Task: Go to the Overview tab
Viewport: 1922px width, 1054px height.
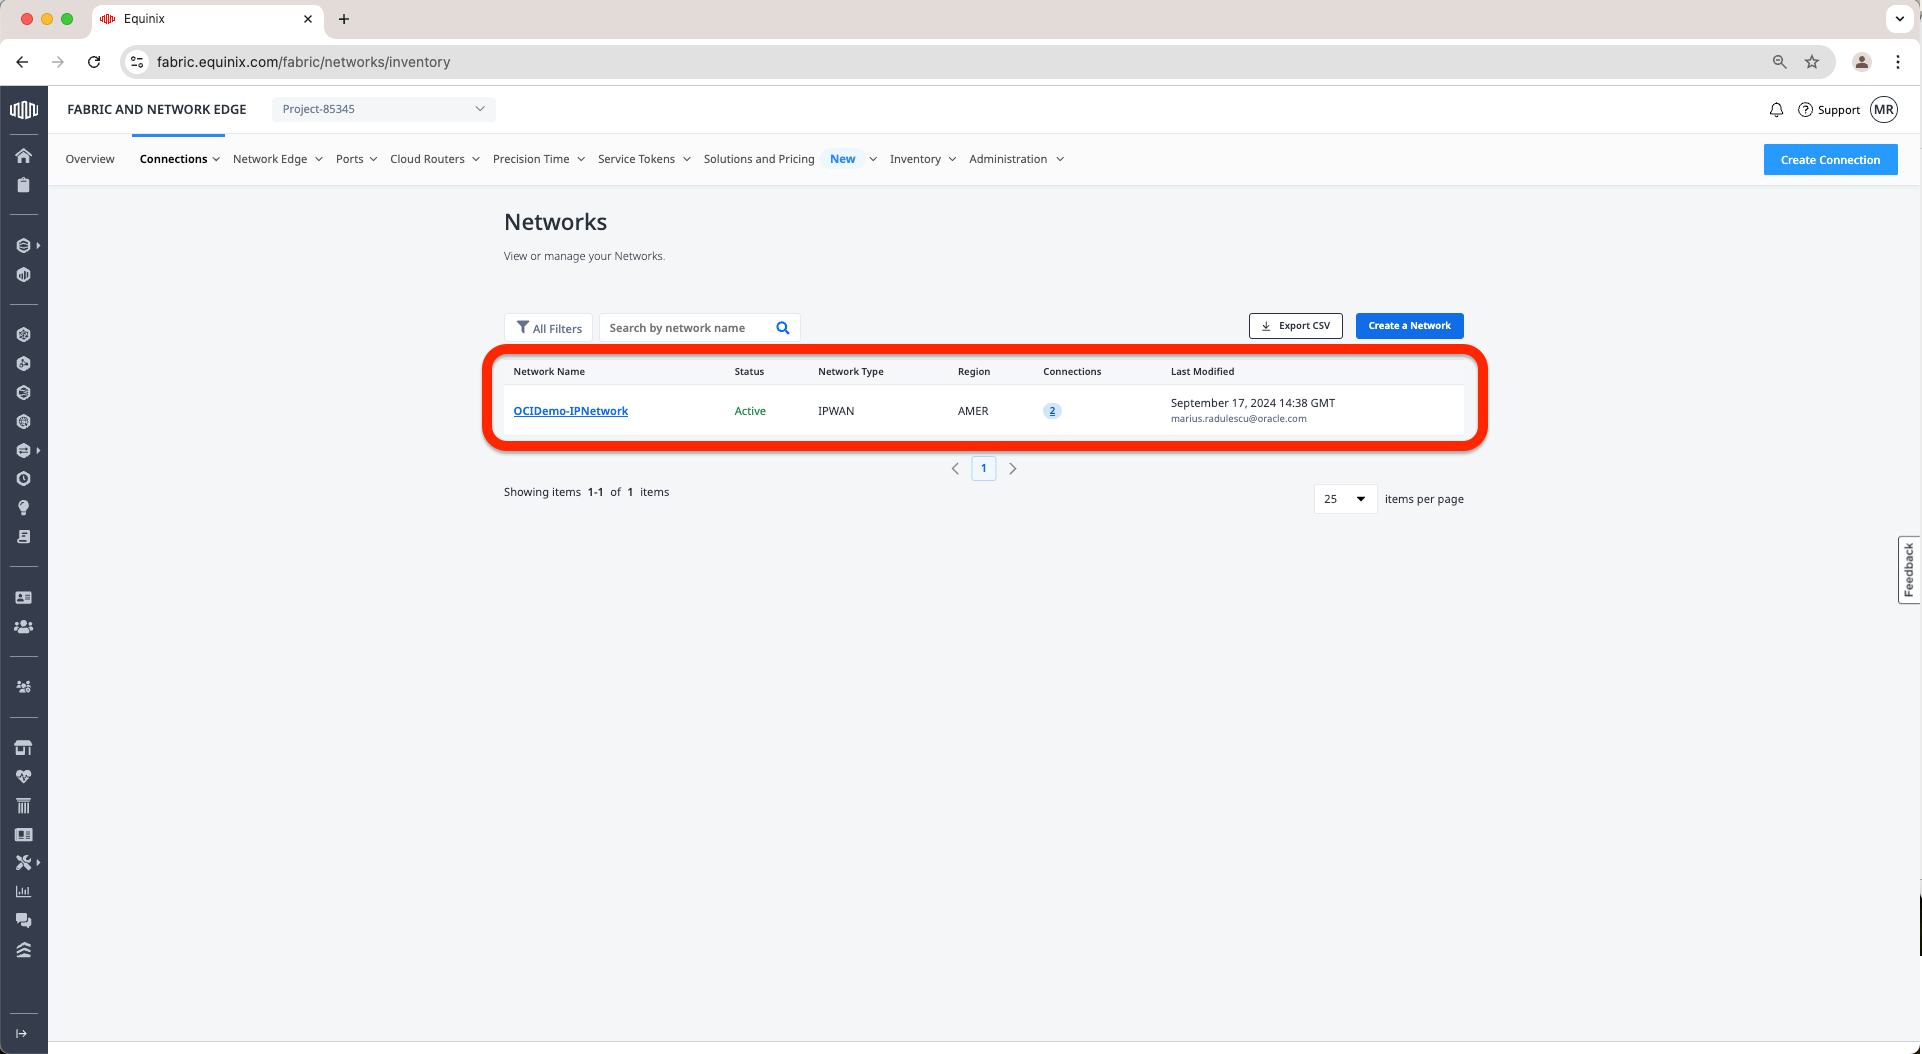Action: [x=90, y=159]
